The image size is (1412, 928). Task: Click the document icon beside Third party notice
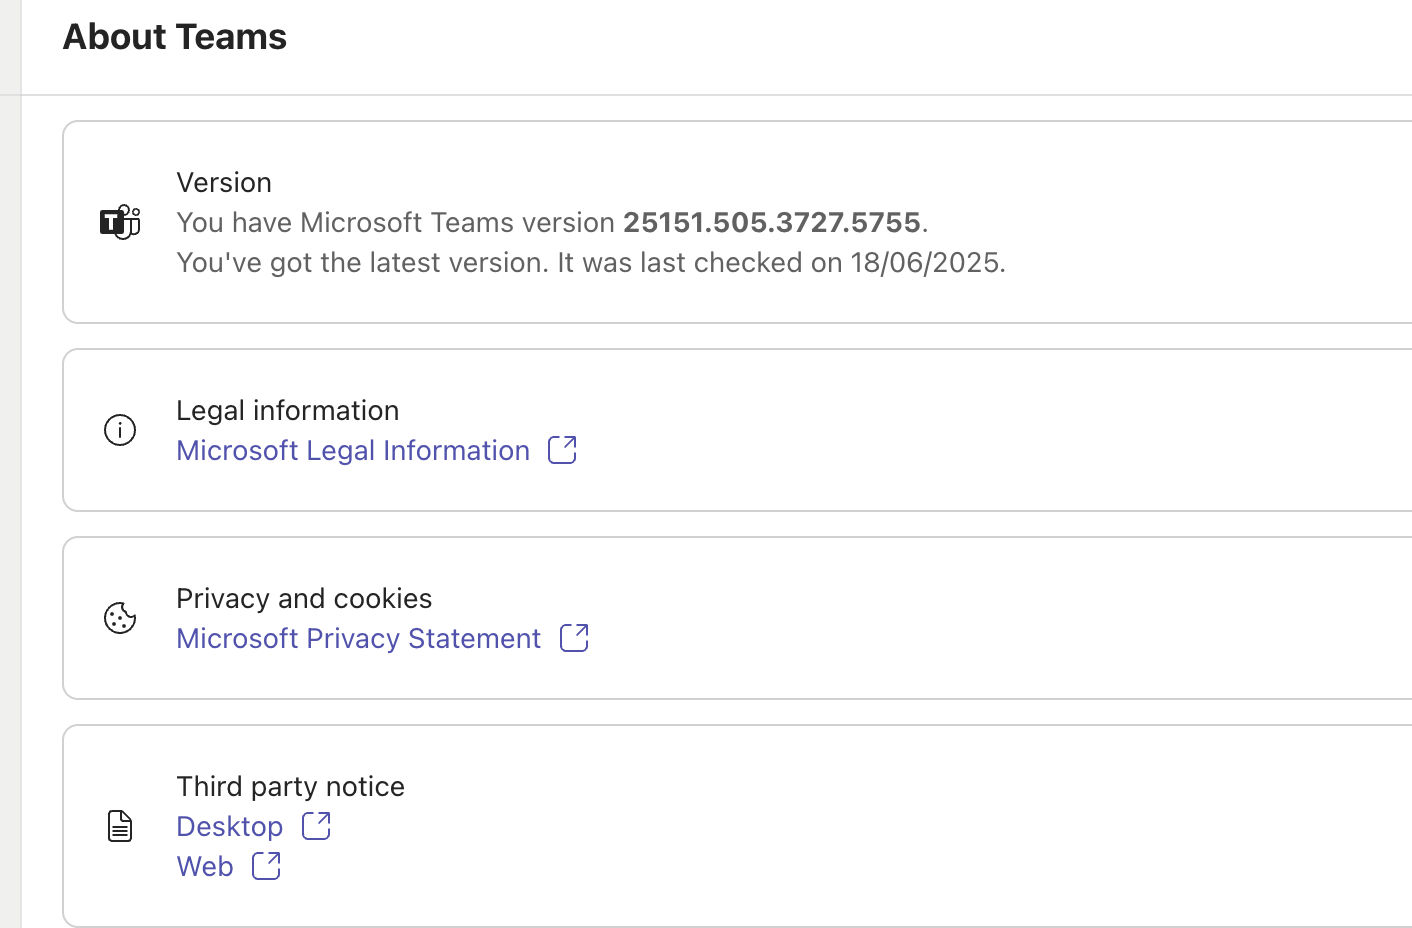[x=120, y=826]
